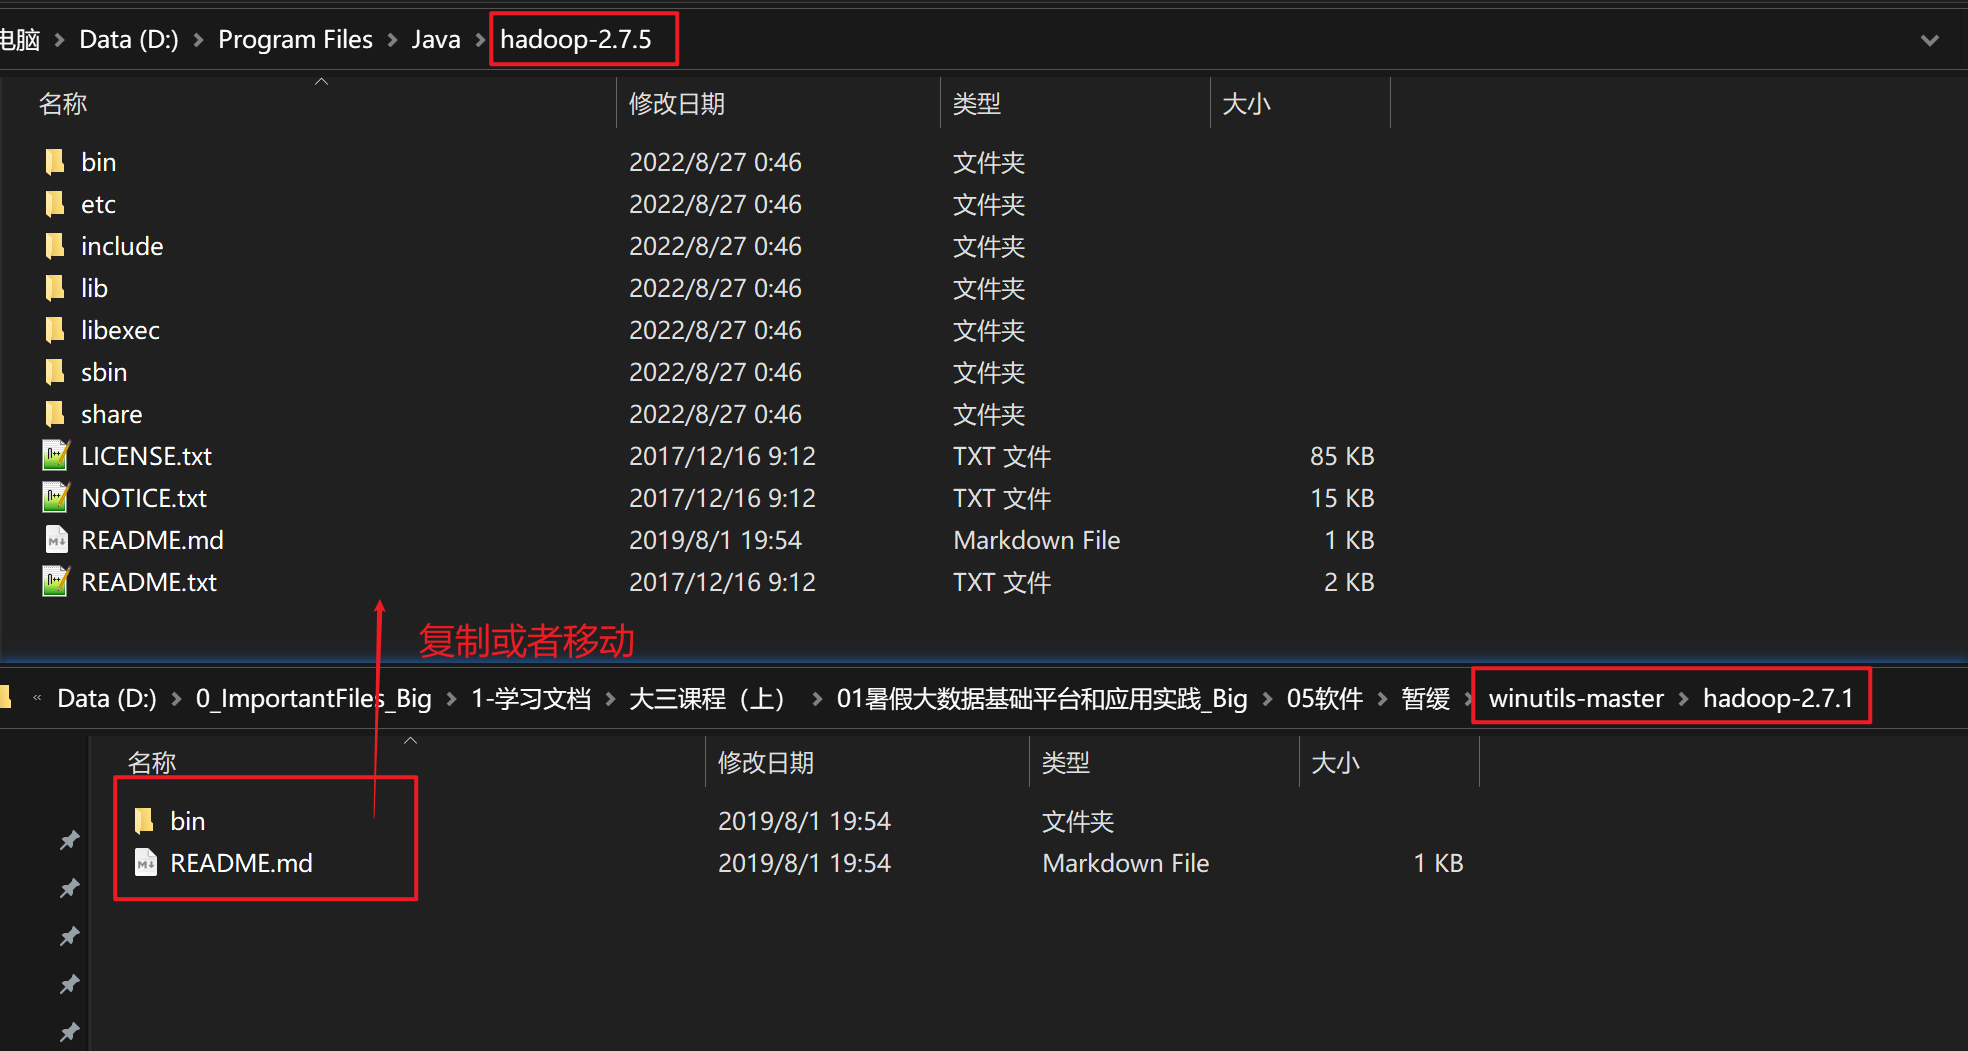Image resolution: width=1968 pixels, height=1051 pixels.
Task: Open address bar history dropdown in top window
Action: coord(1930,40)
